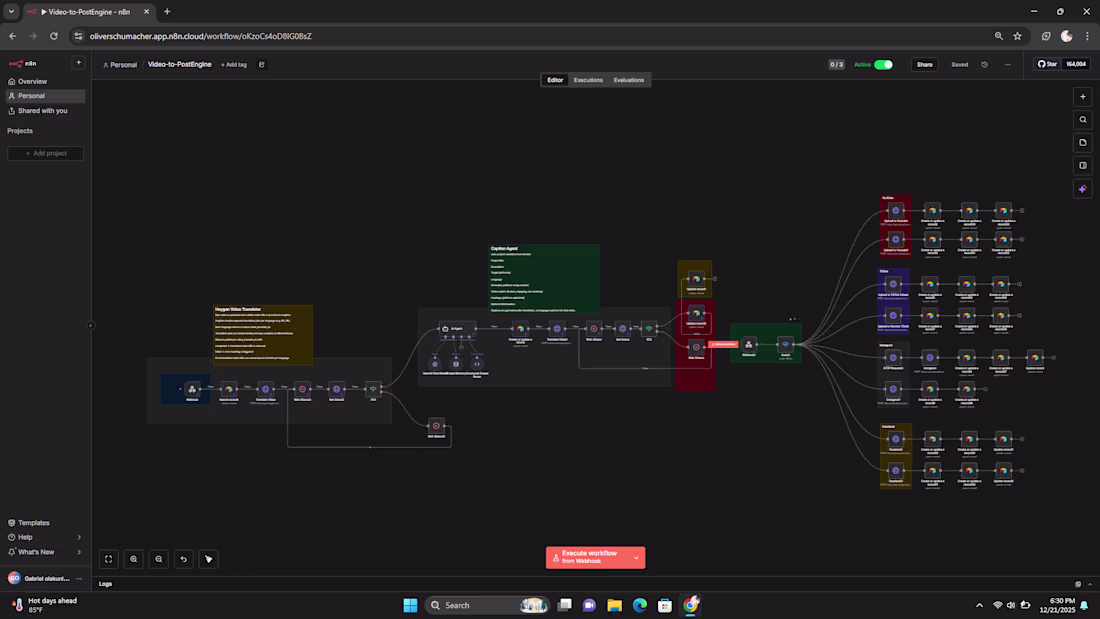Open the templates panel icon in the right sidebar
Image resolution: width=1100 pixels, height=619 pixels.
coord(1082,142)
